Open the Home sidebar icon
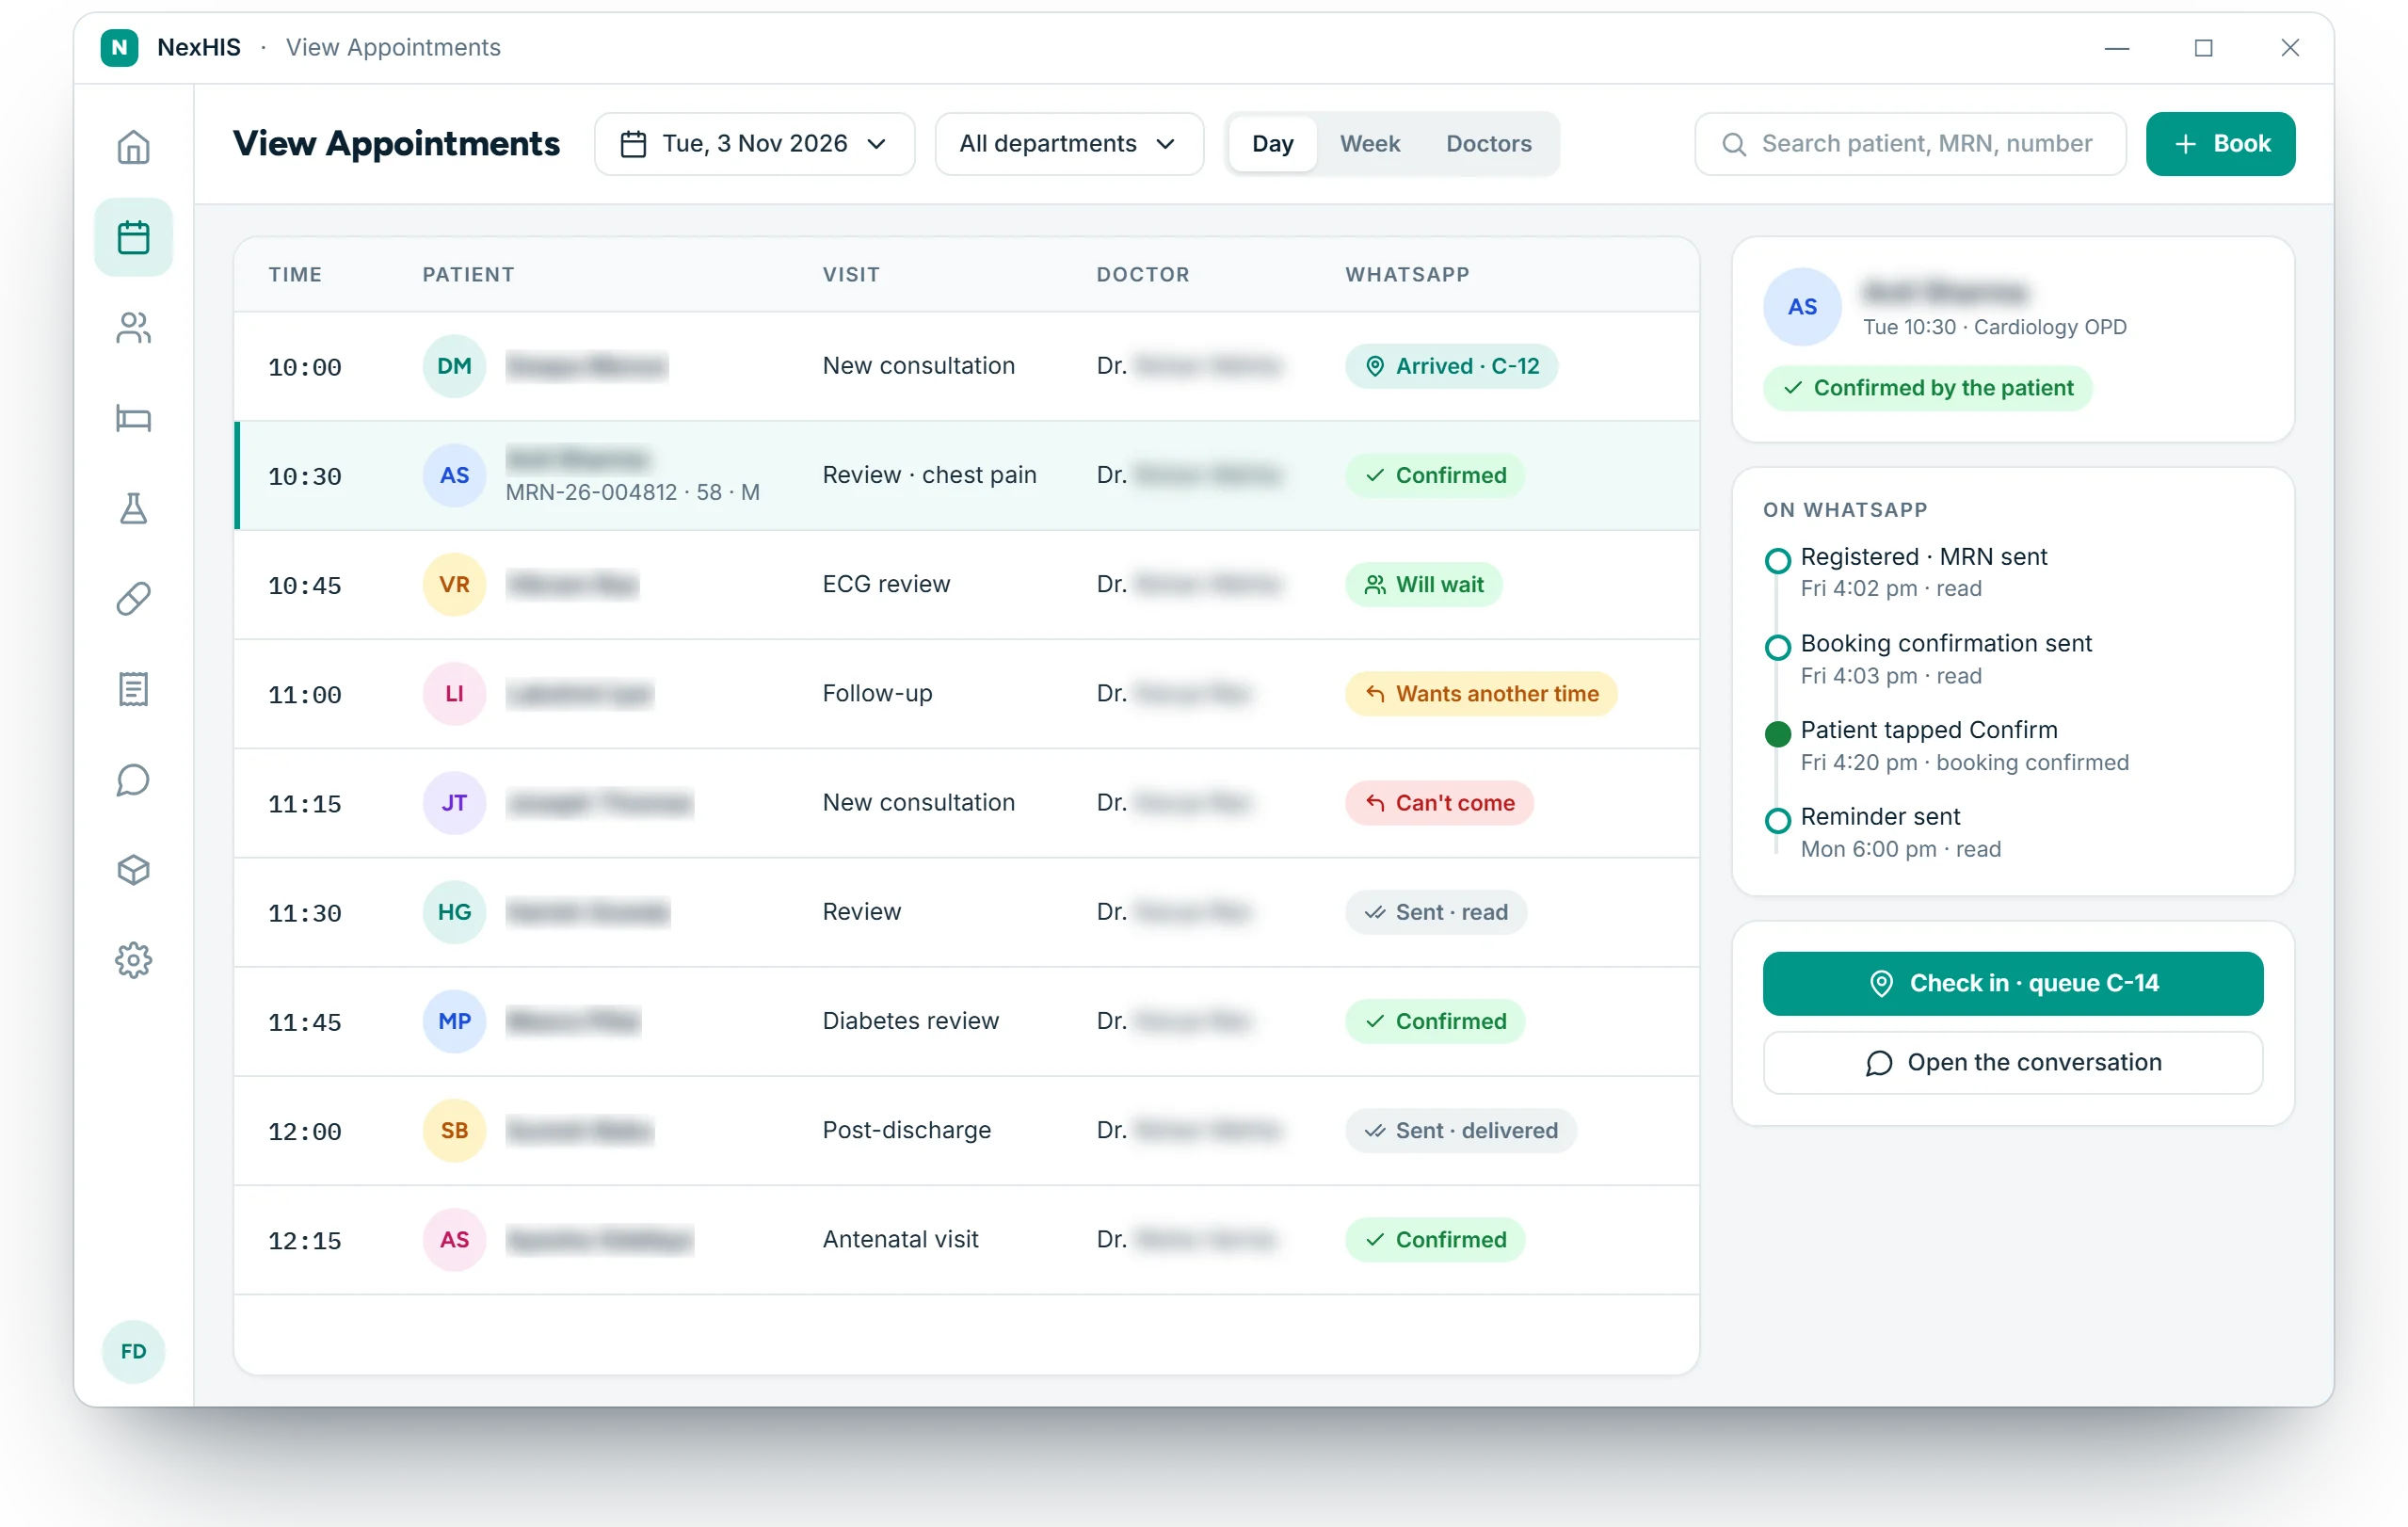This screenshot has height=1527, width=2408. point(133,147)
